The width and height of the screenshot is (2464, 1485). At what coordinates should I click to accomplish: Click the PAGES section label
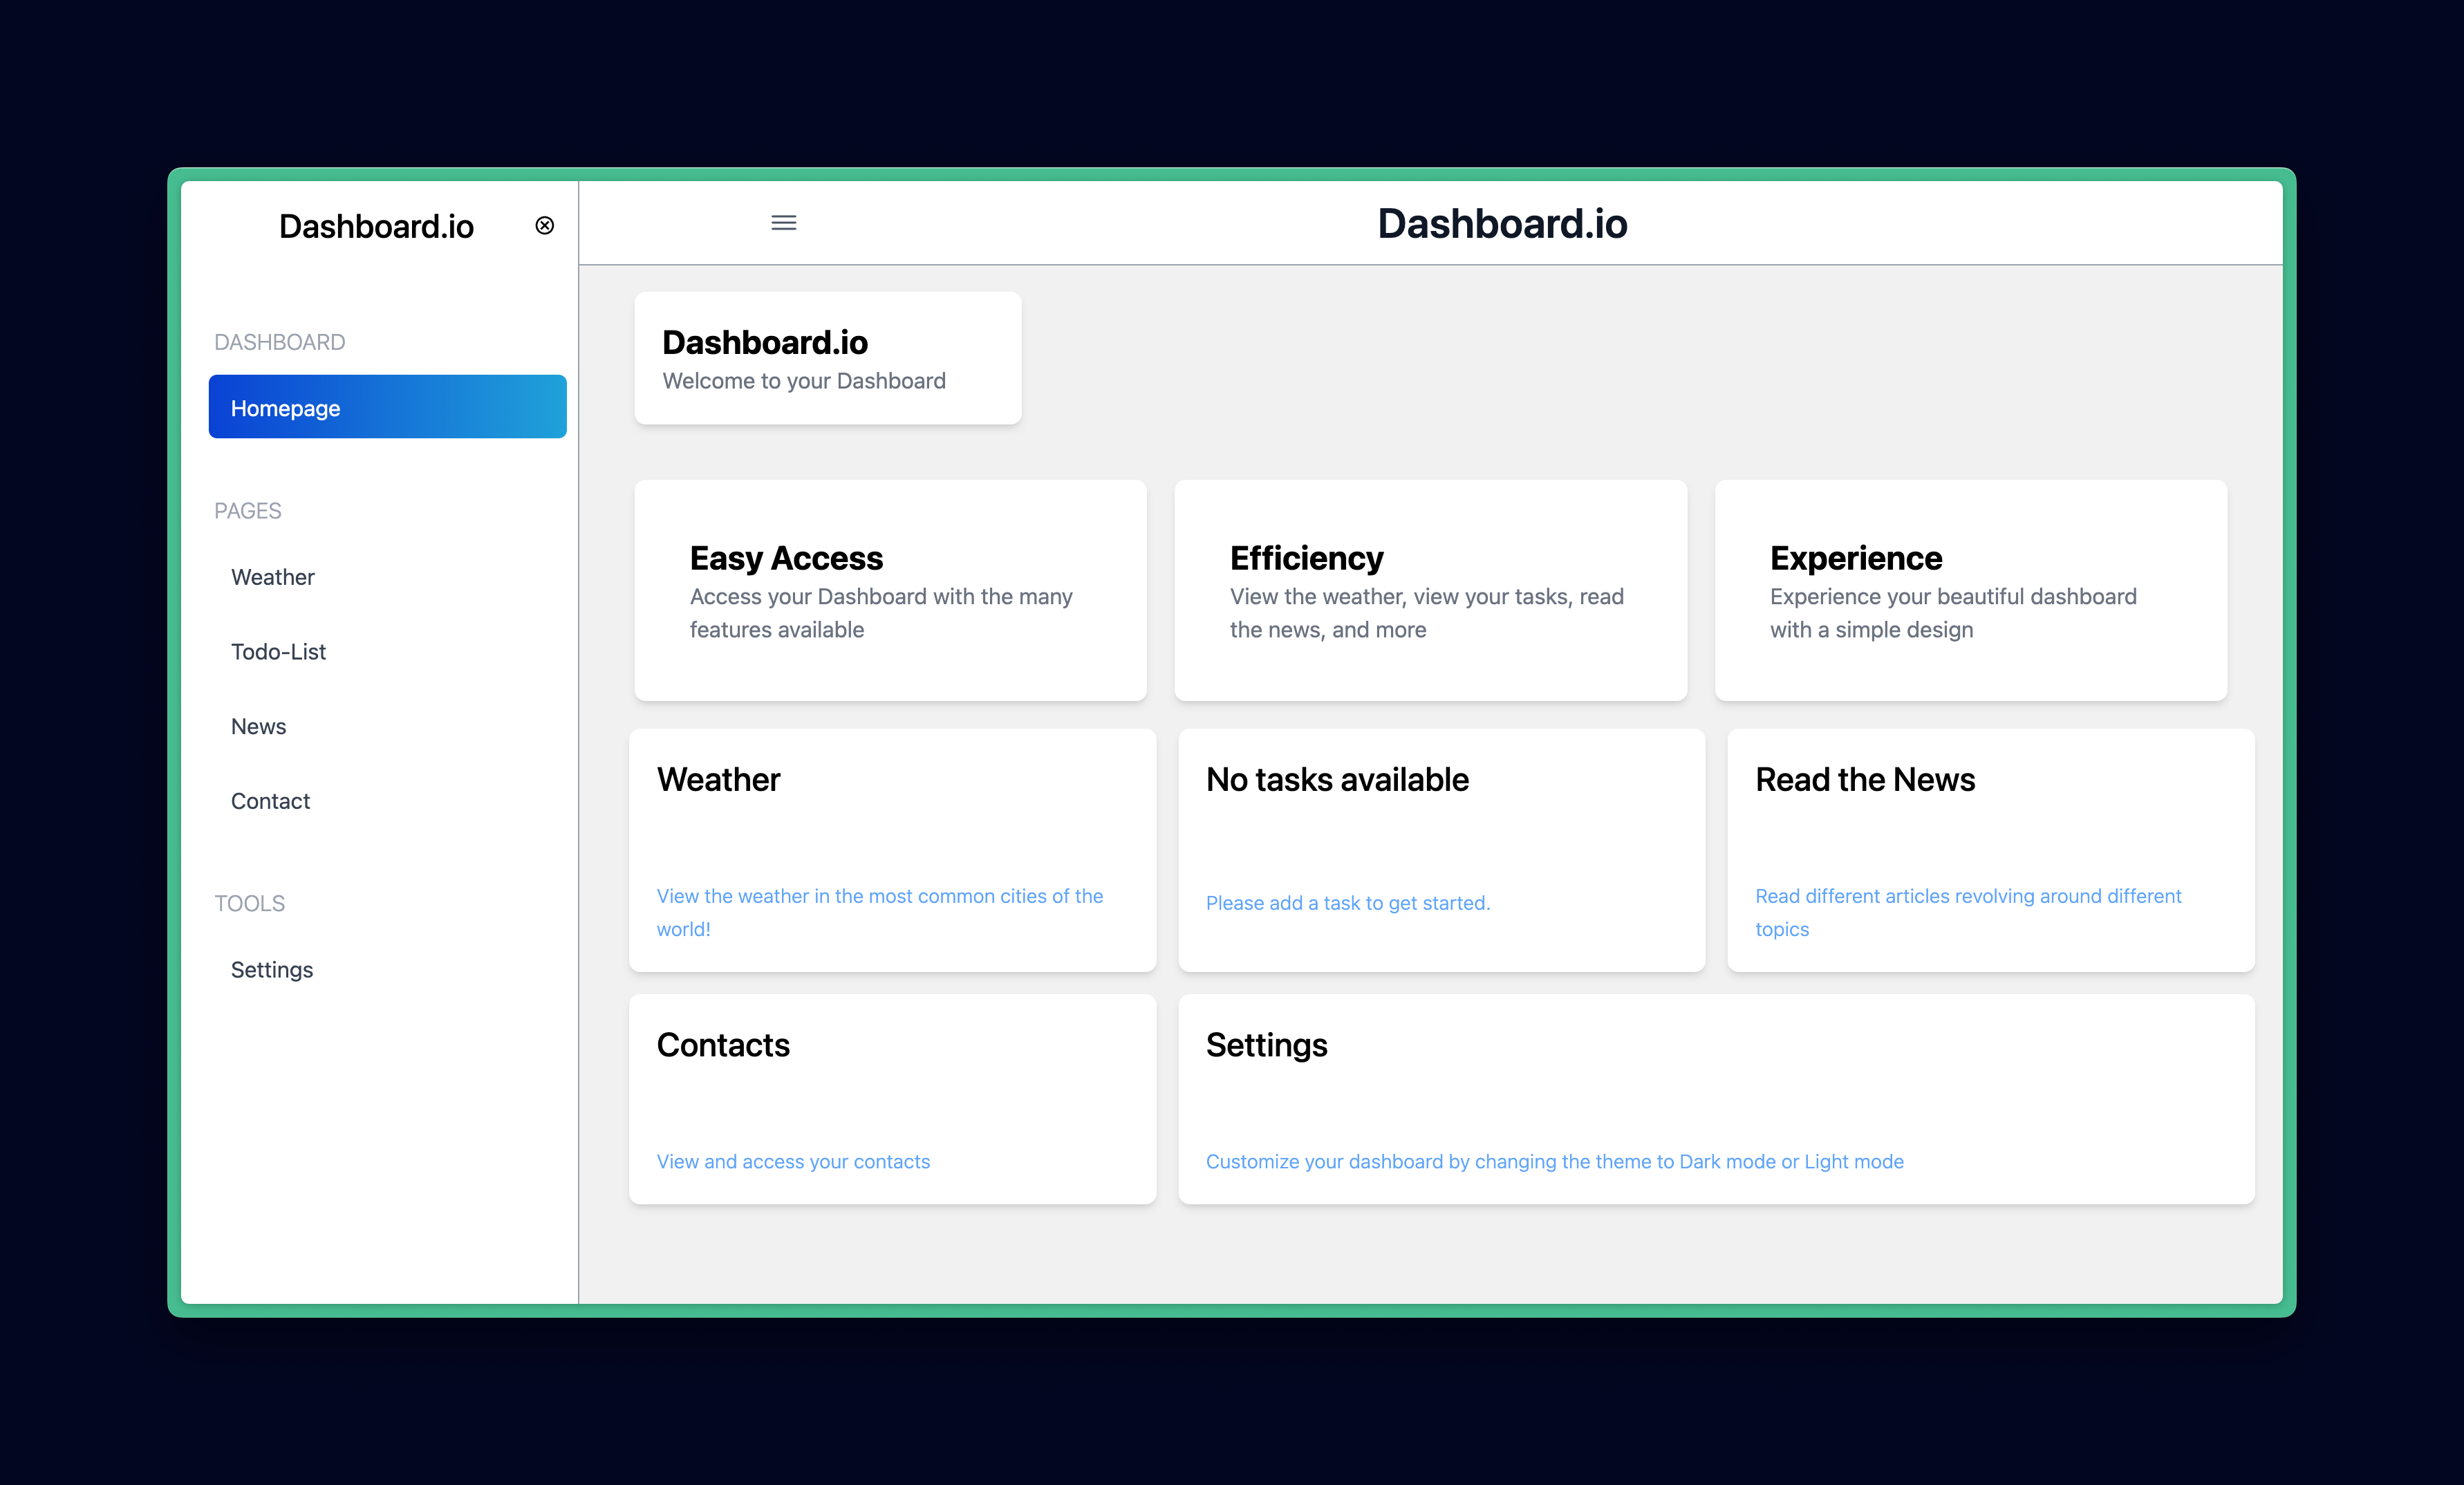coord(247,511)
